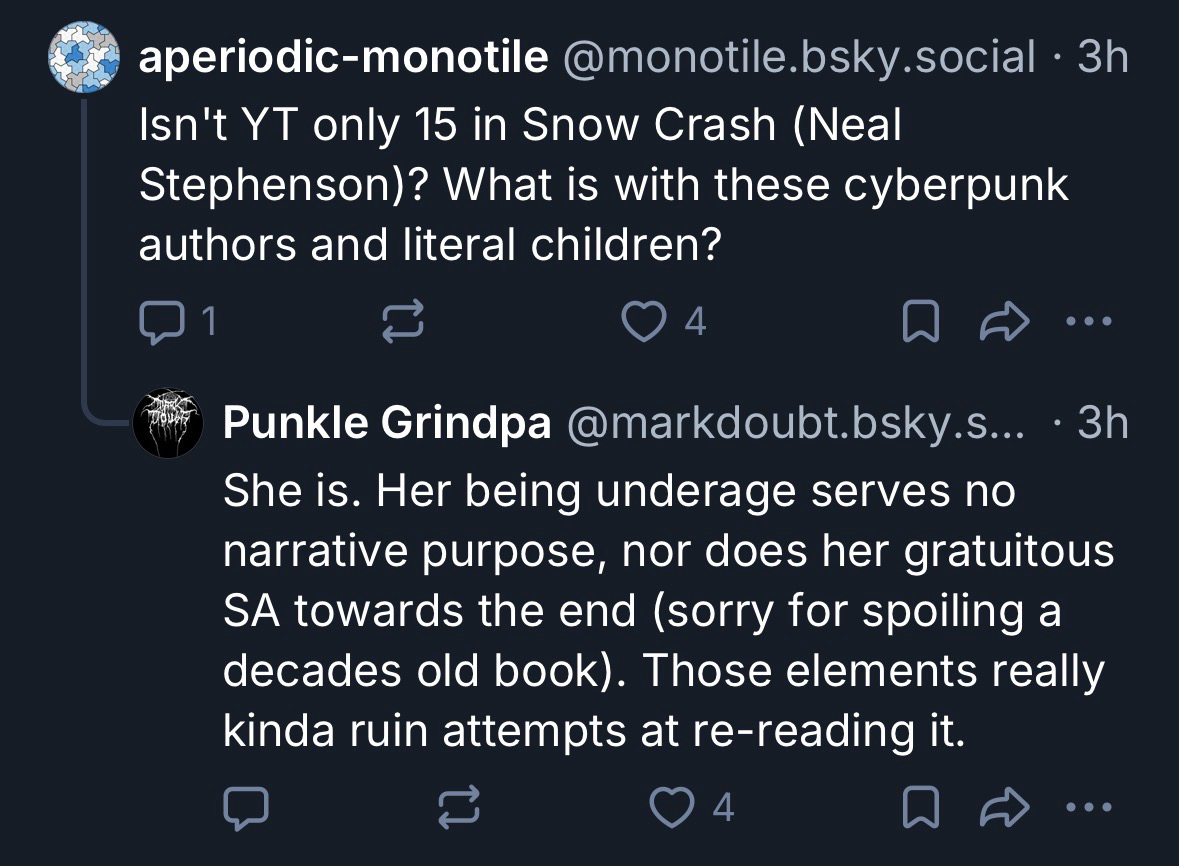Share aperiodic-monotile's post
The width and height of the screenshot is (1179, 866).
point(1003,322)
